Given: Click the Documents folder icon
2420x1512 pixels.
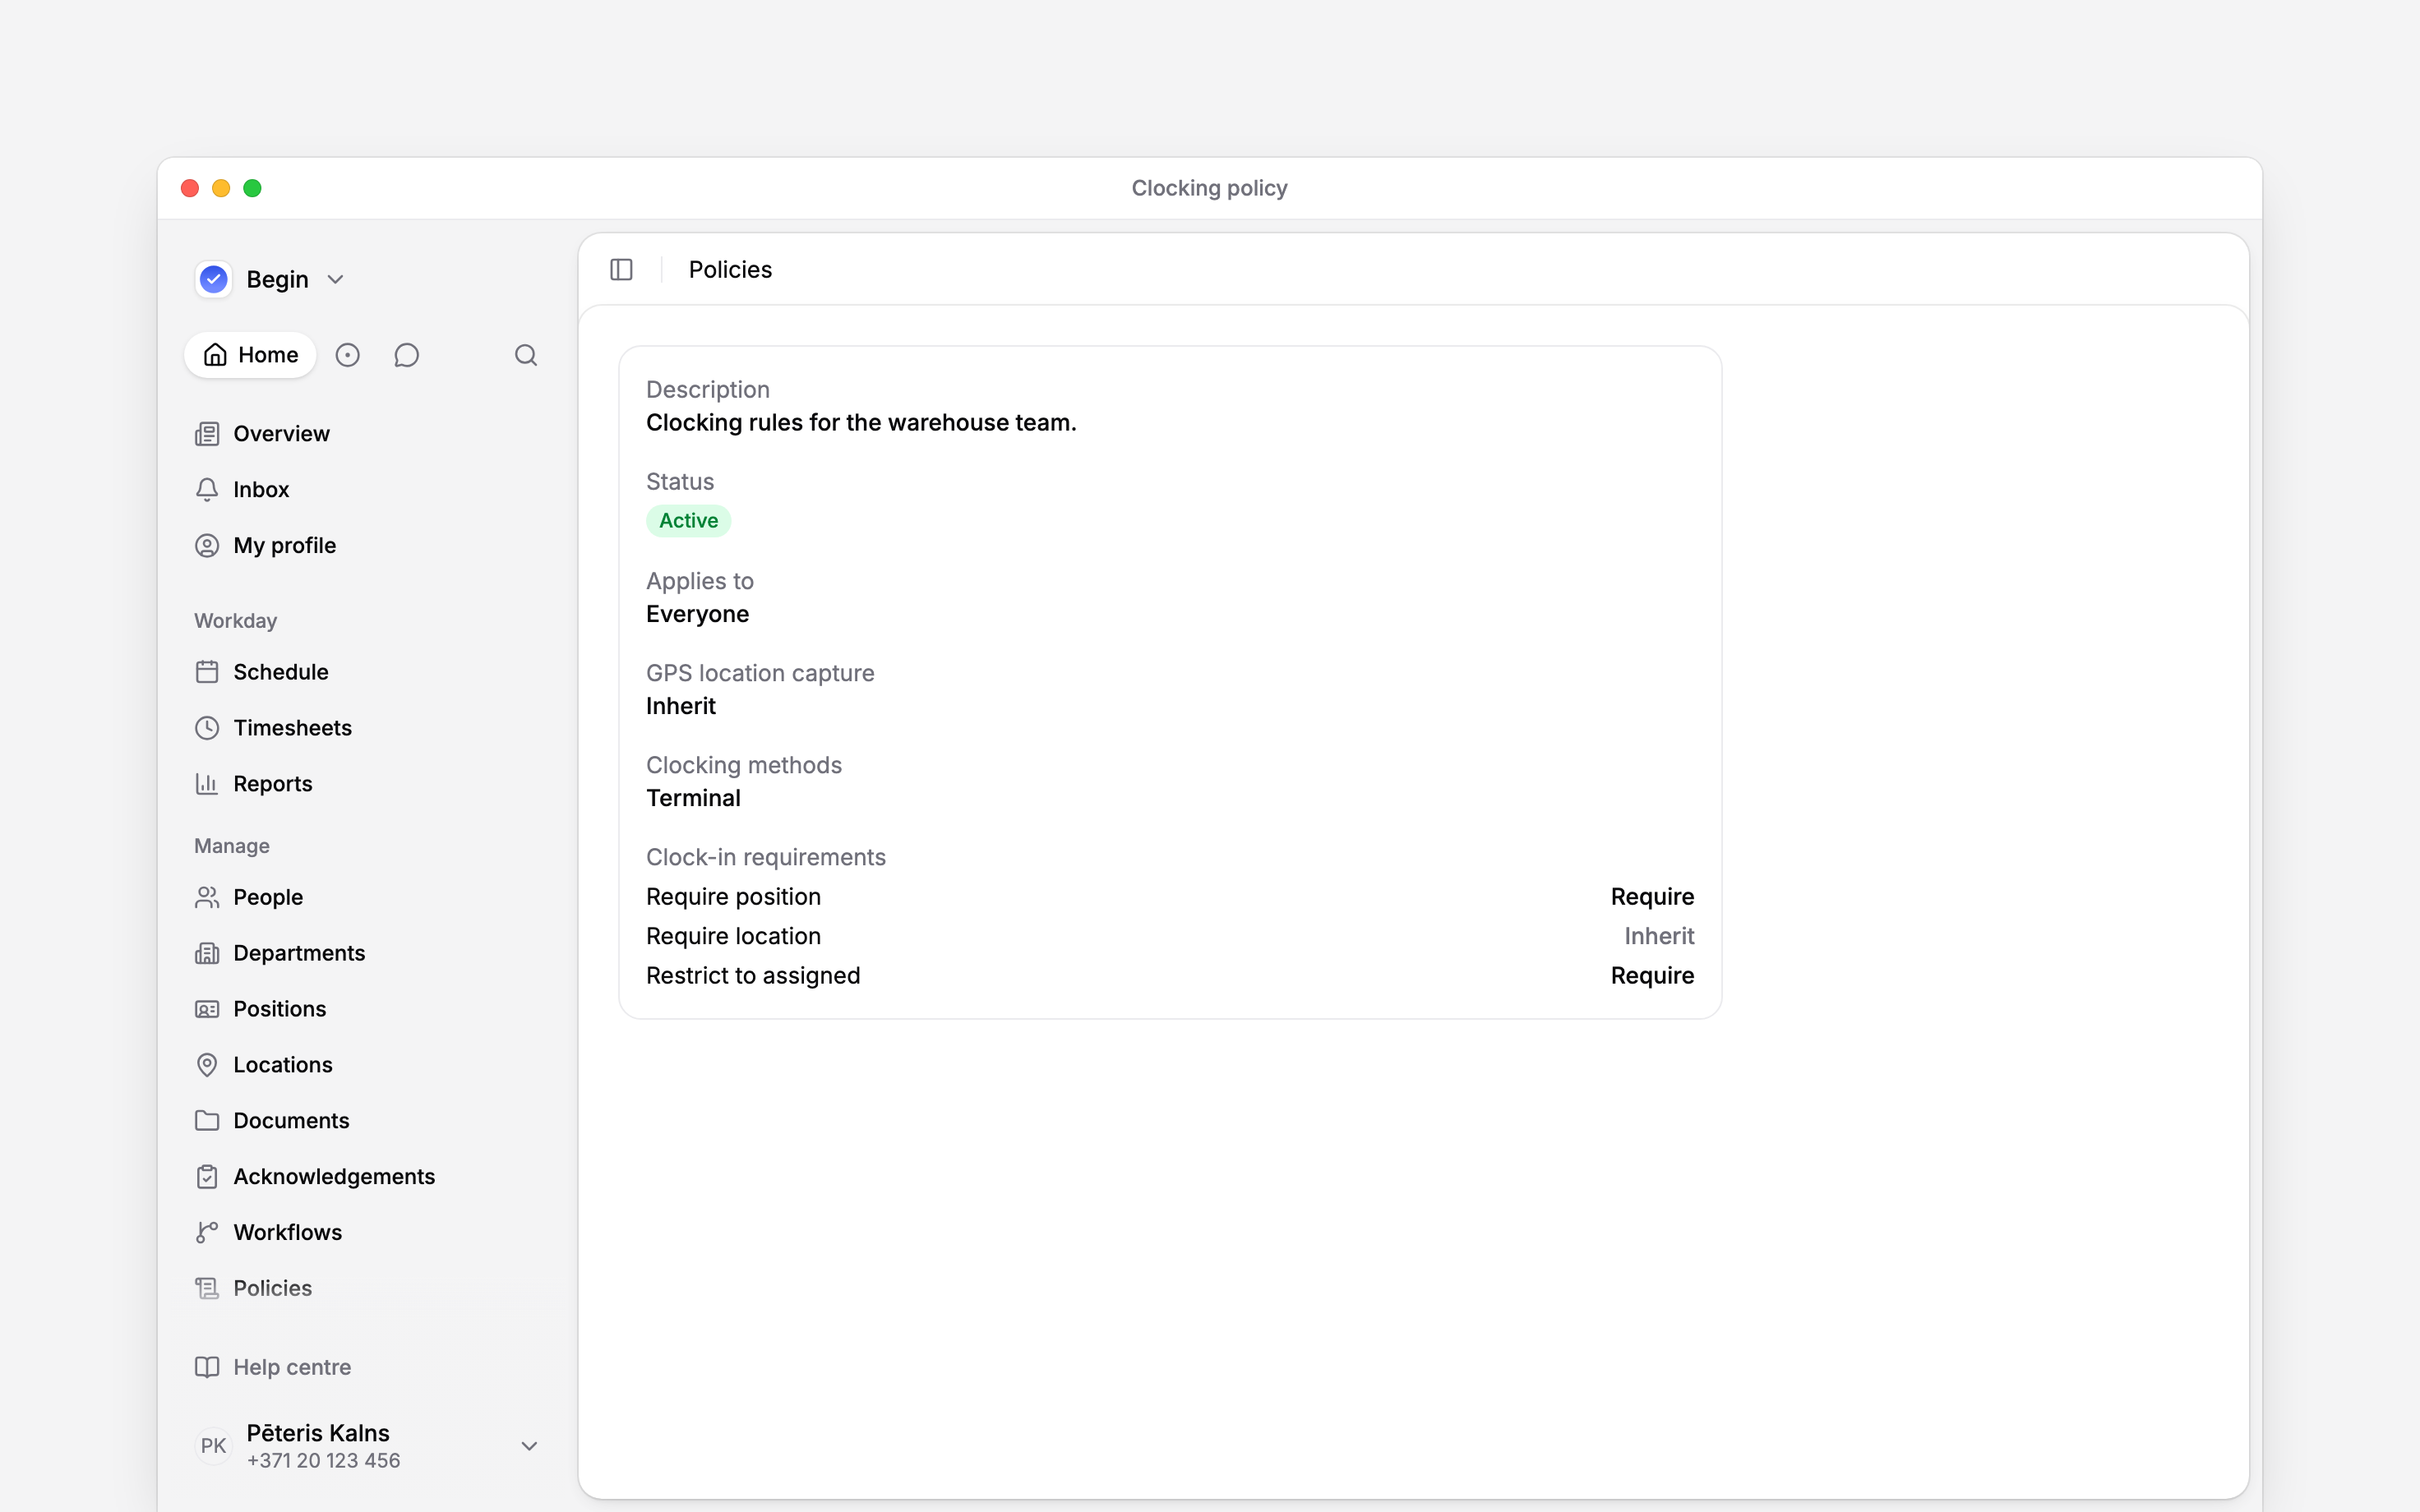Looking at the screenshot, I should 207,1121.
